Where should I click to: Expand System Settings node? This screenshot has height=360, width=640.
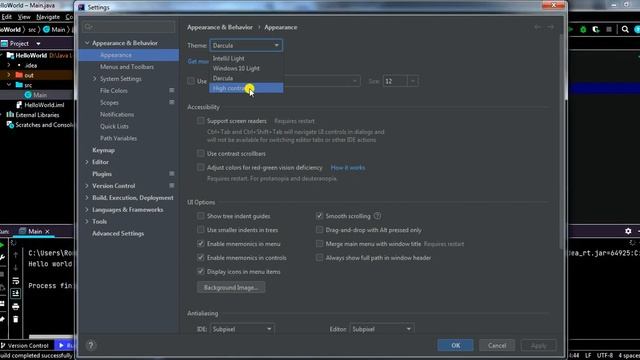coord(95,78)
